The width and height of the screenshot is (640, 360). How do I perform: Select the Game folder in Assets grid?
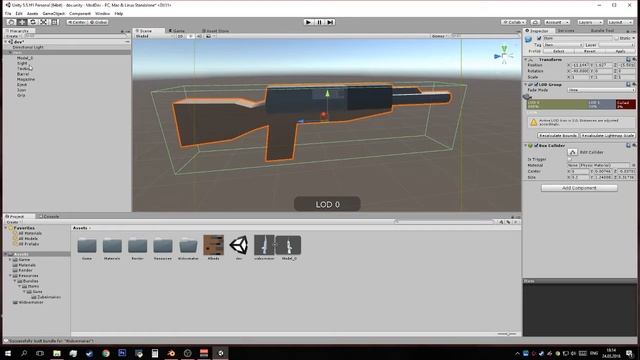coord(87,246)
